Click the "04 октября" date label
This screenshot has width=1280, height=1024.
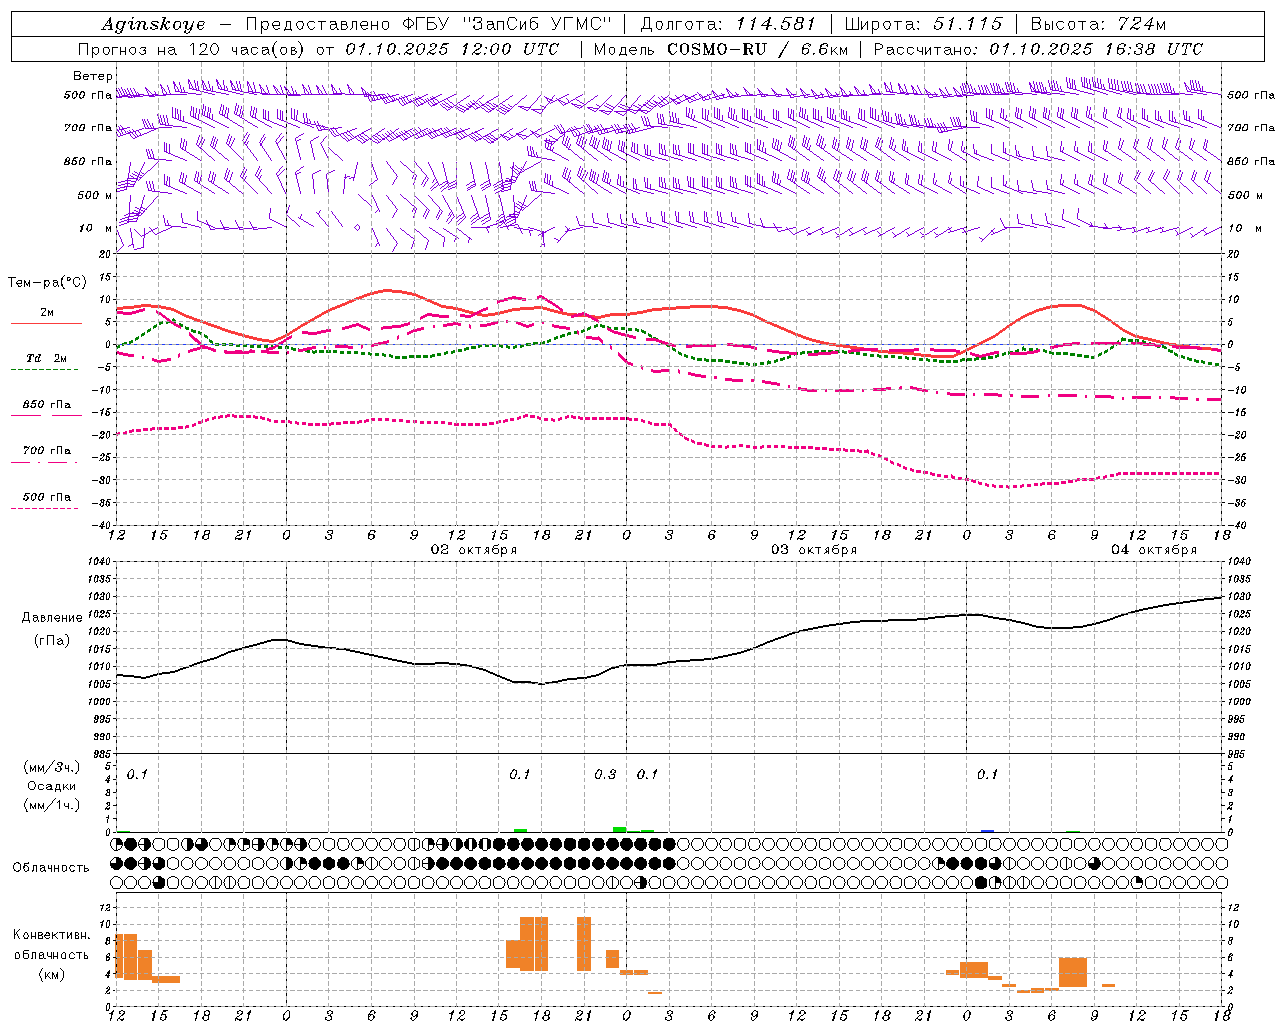1154,550
